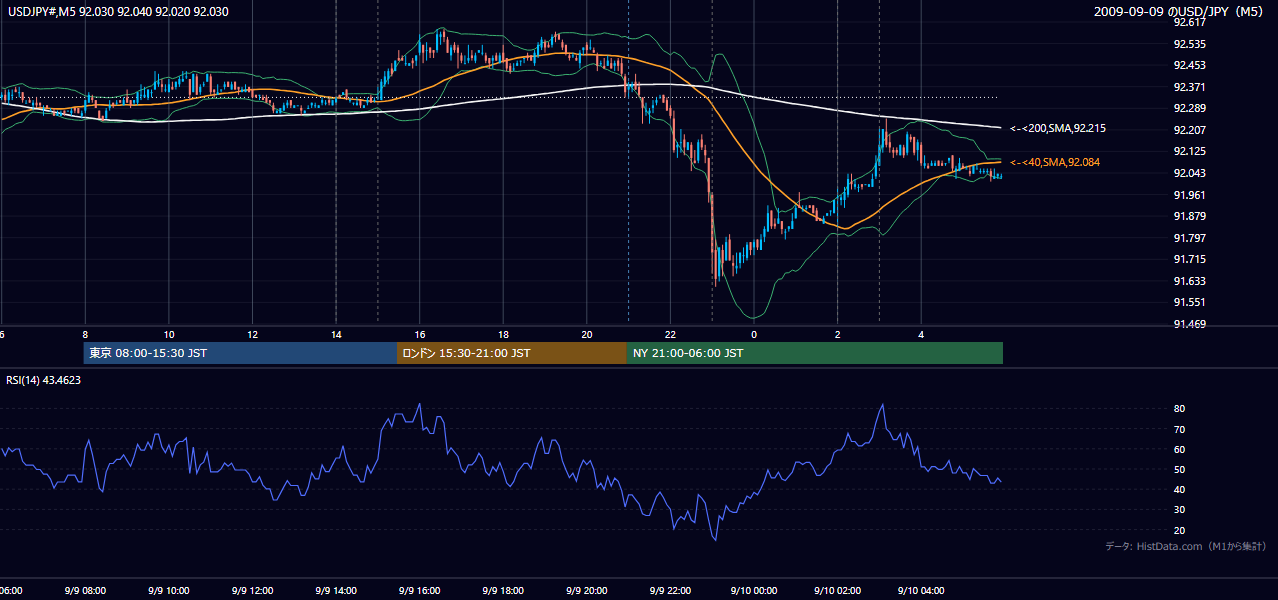
Task: Click the NY 21:00-06:00 JST session bar
Action: tap(815, 353)
